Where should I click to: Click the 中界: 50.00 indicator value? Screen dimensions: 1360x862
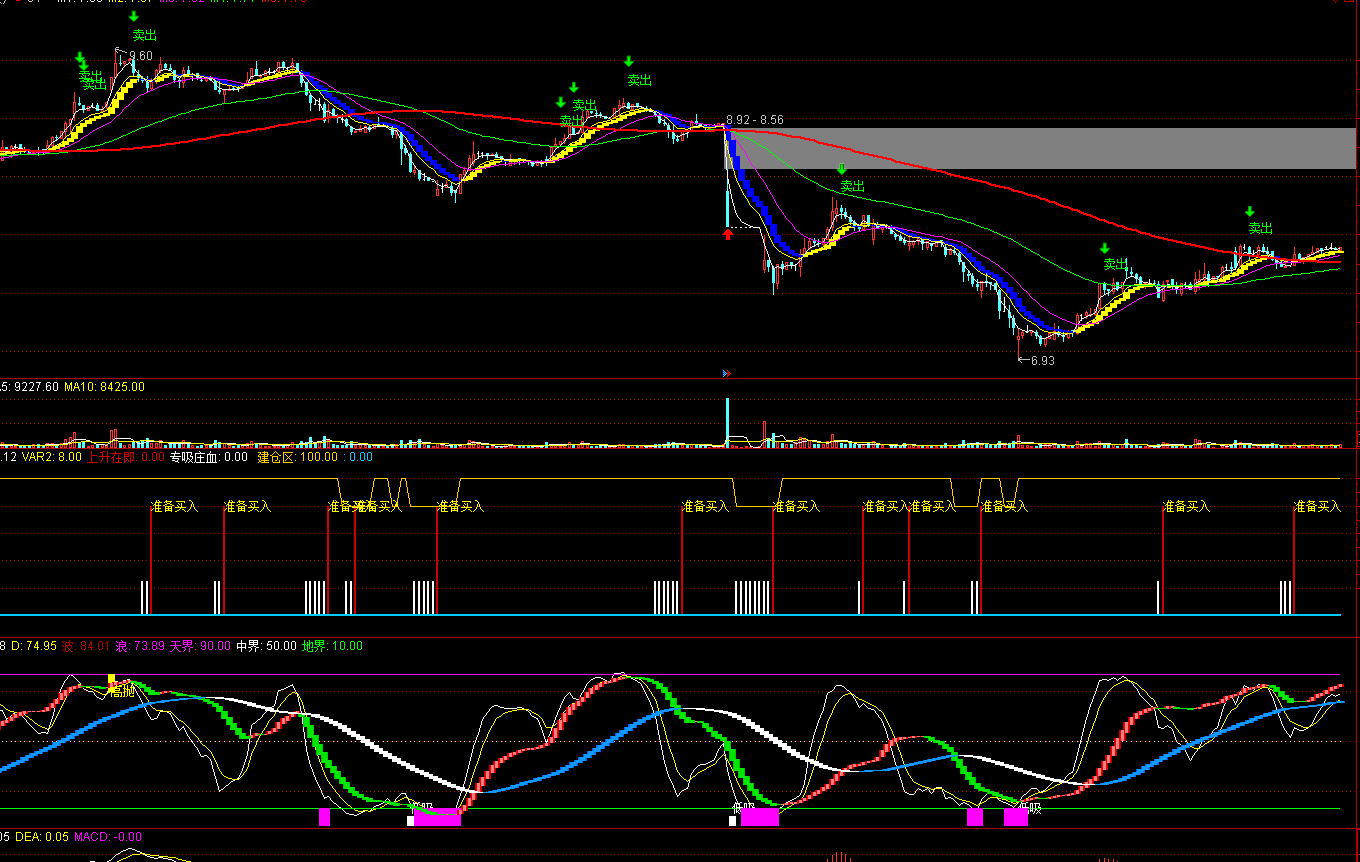coord(266,646)
